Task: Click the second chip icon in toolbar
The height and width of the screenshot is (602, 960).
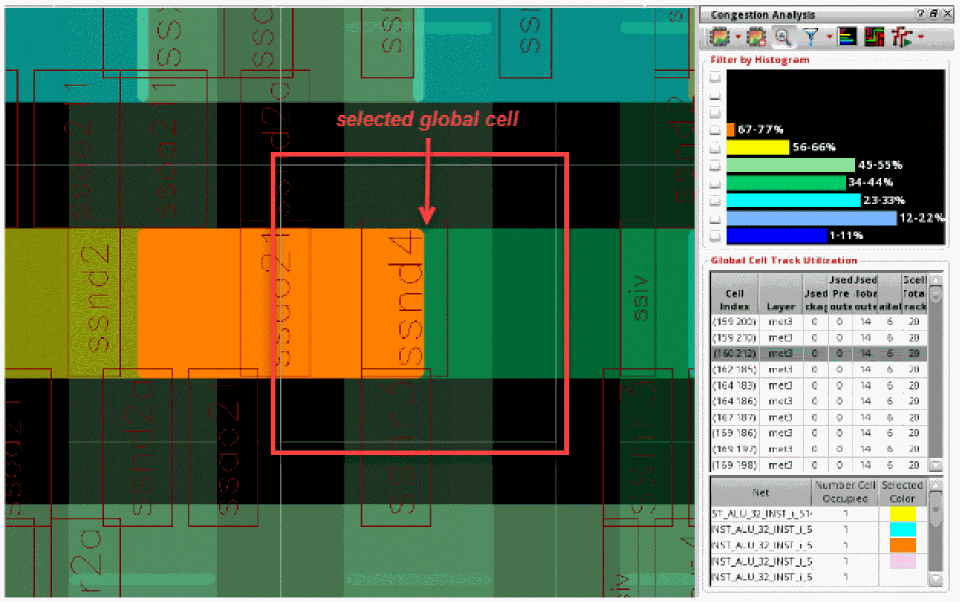Action: coord(757,38)
